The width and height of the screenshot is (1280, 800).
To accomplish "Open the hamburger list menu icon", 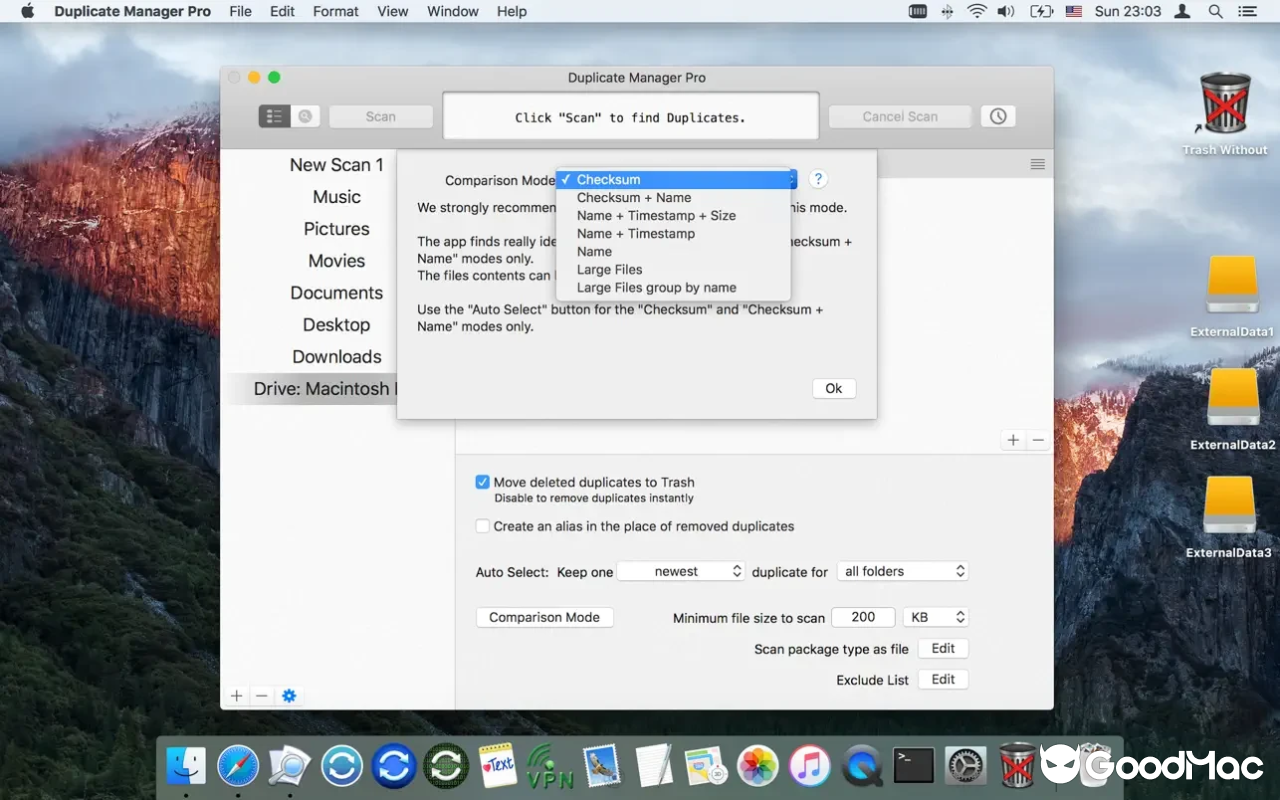I will 1037,164.
